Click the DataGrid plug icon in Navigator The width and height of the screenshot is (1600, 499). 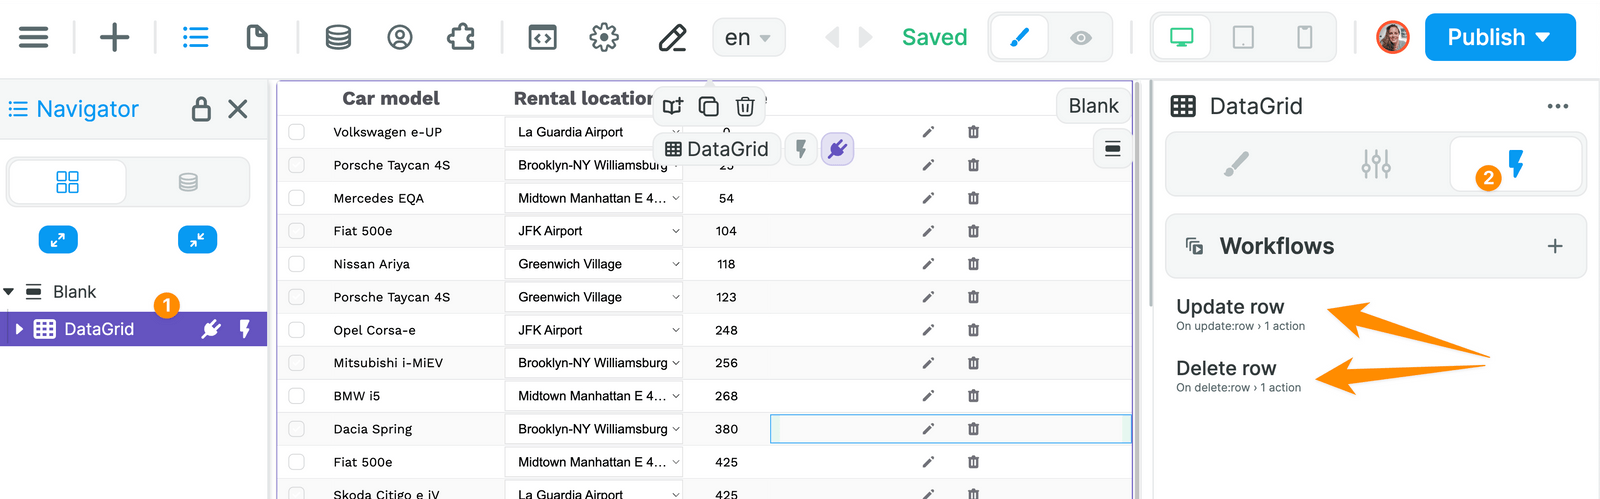(x=211, y=329)
